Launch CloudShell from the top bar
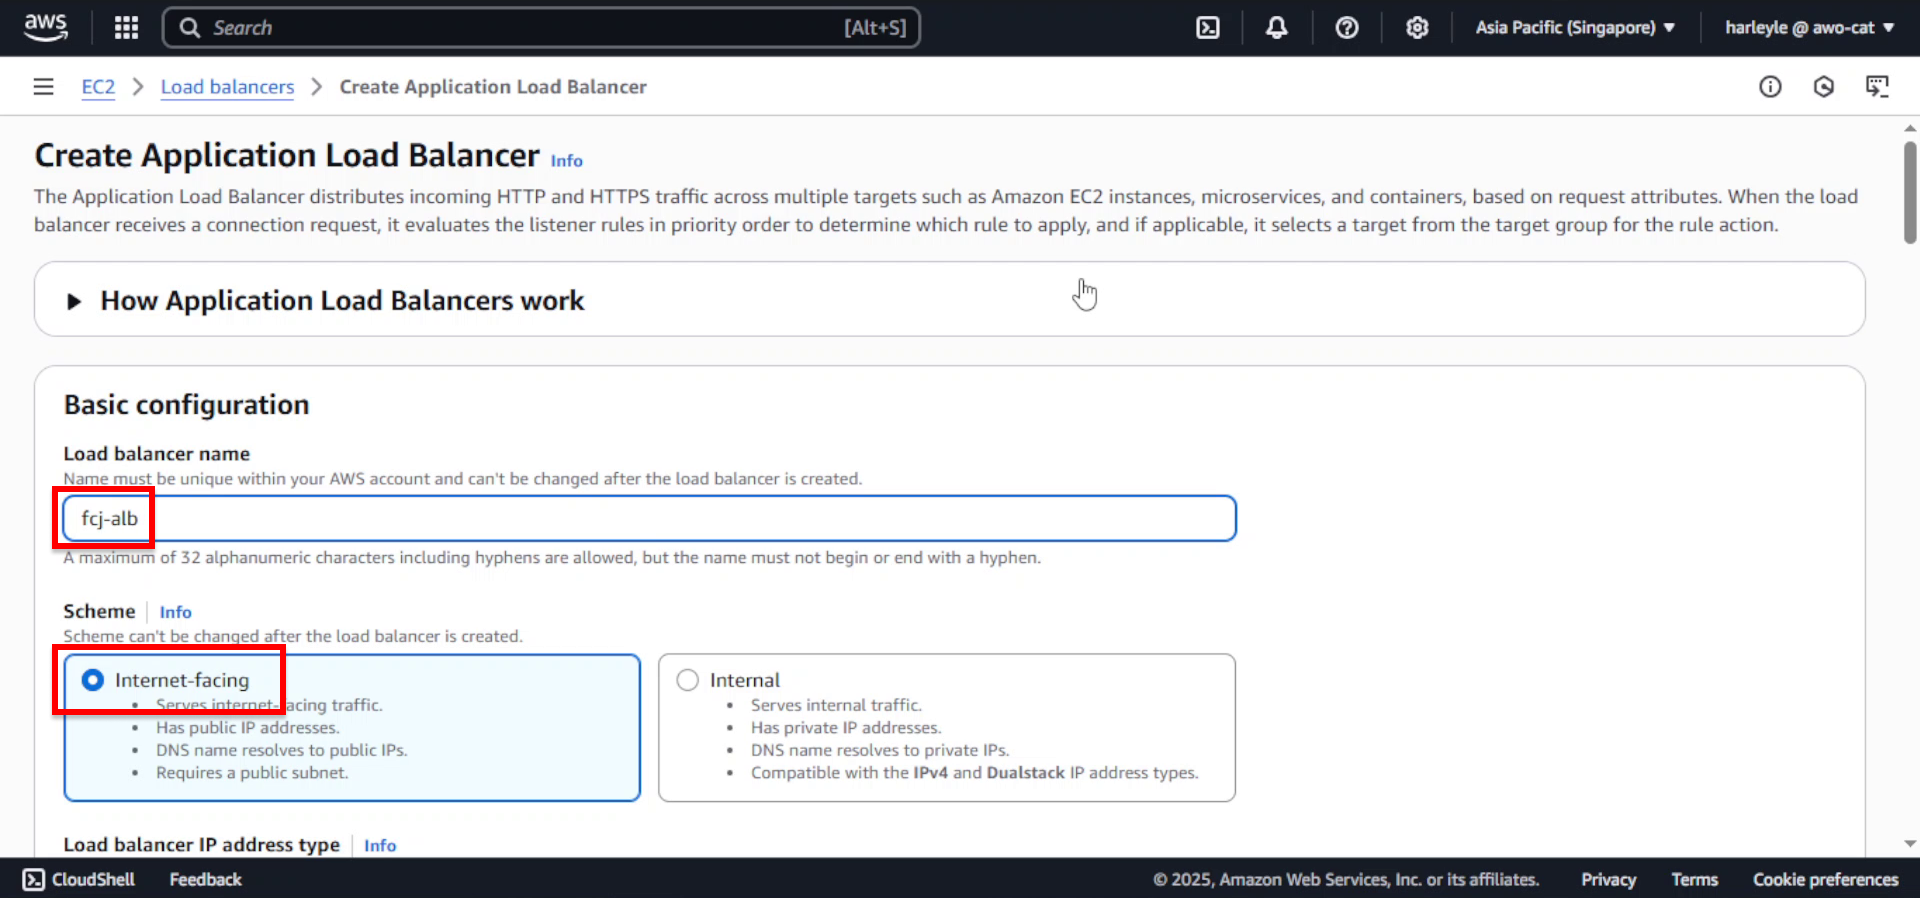The height and width of the screenshot is (898, 1920). pos(1208,28)
